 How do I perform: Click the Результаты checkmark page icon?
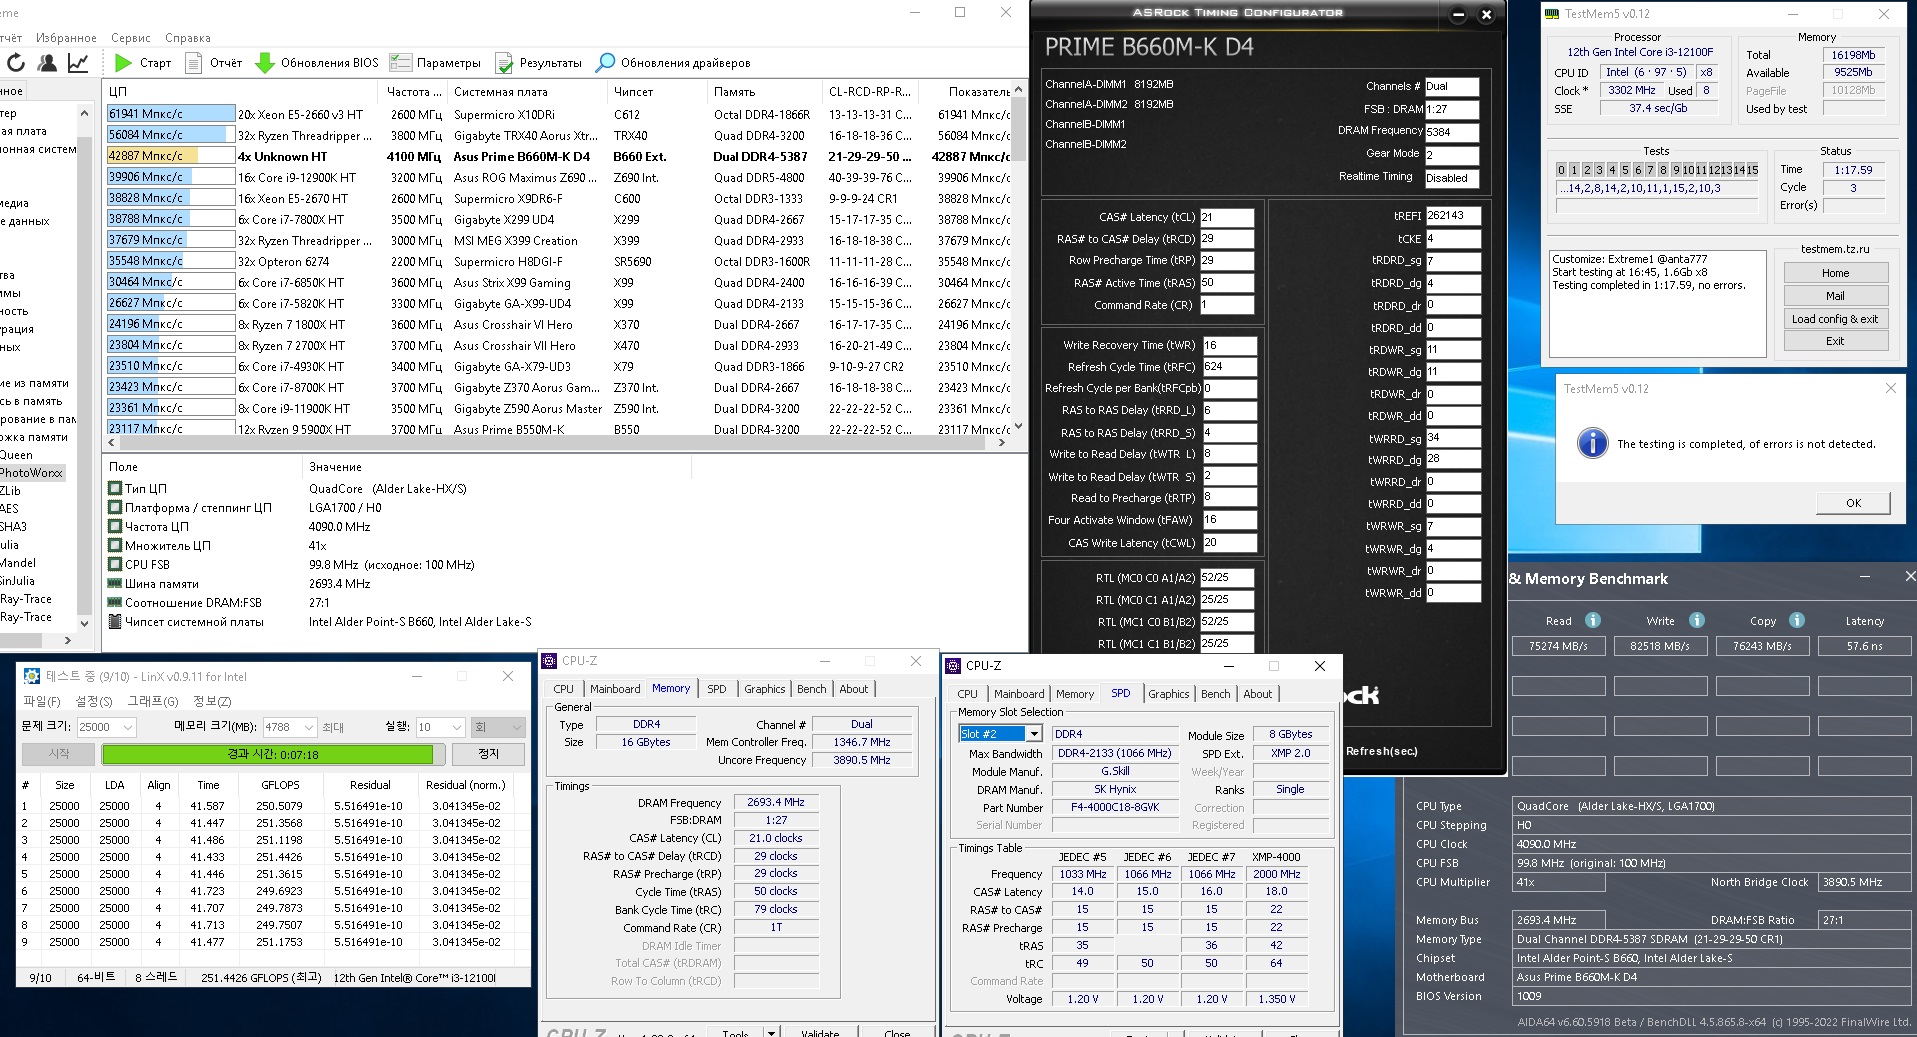click(504, 63)
